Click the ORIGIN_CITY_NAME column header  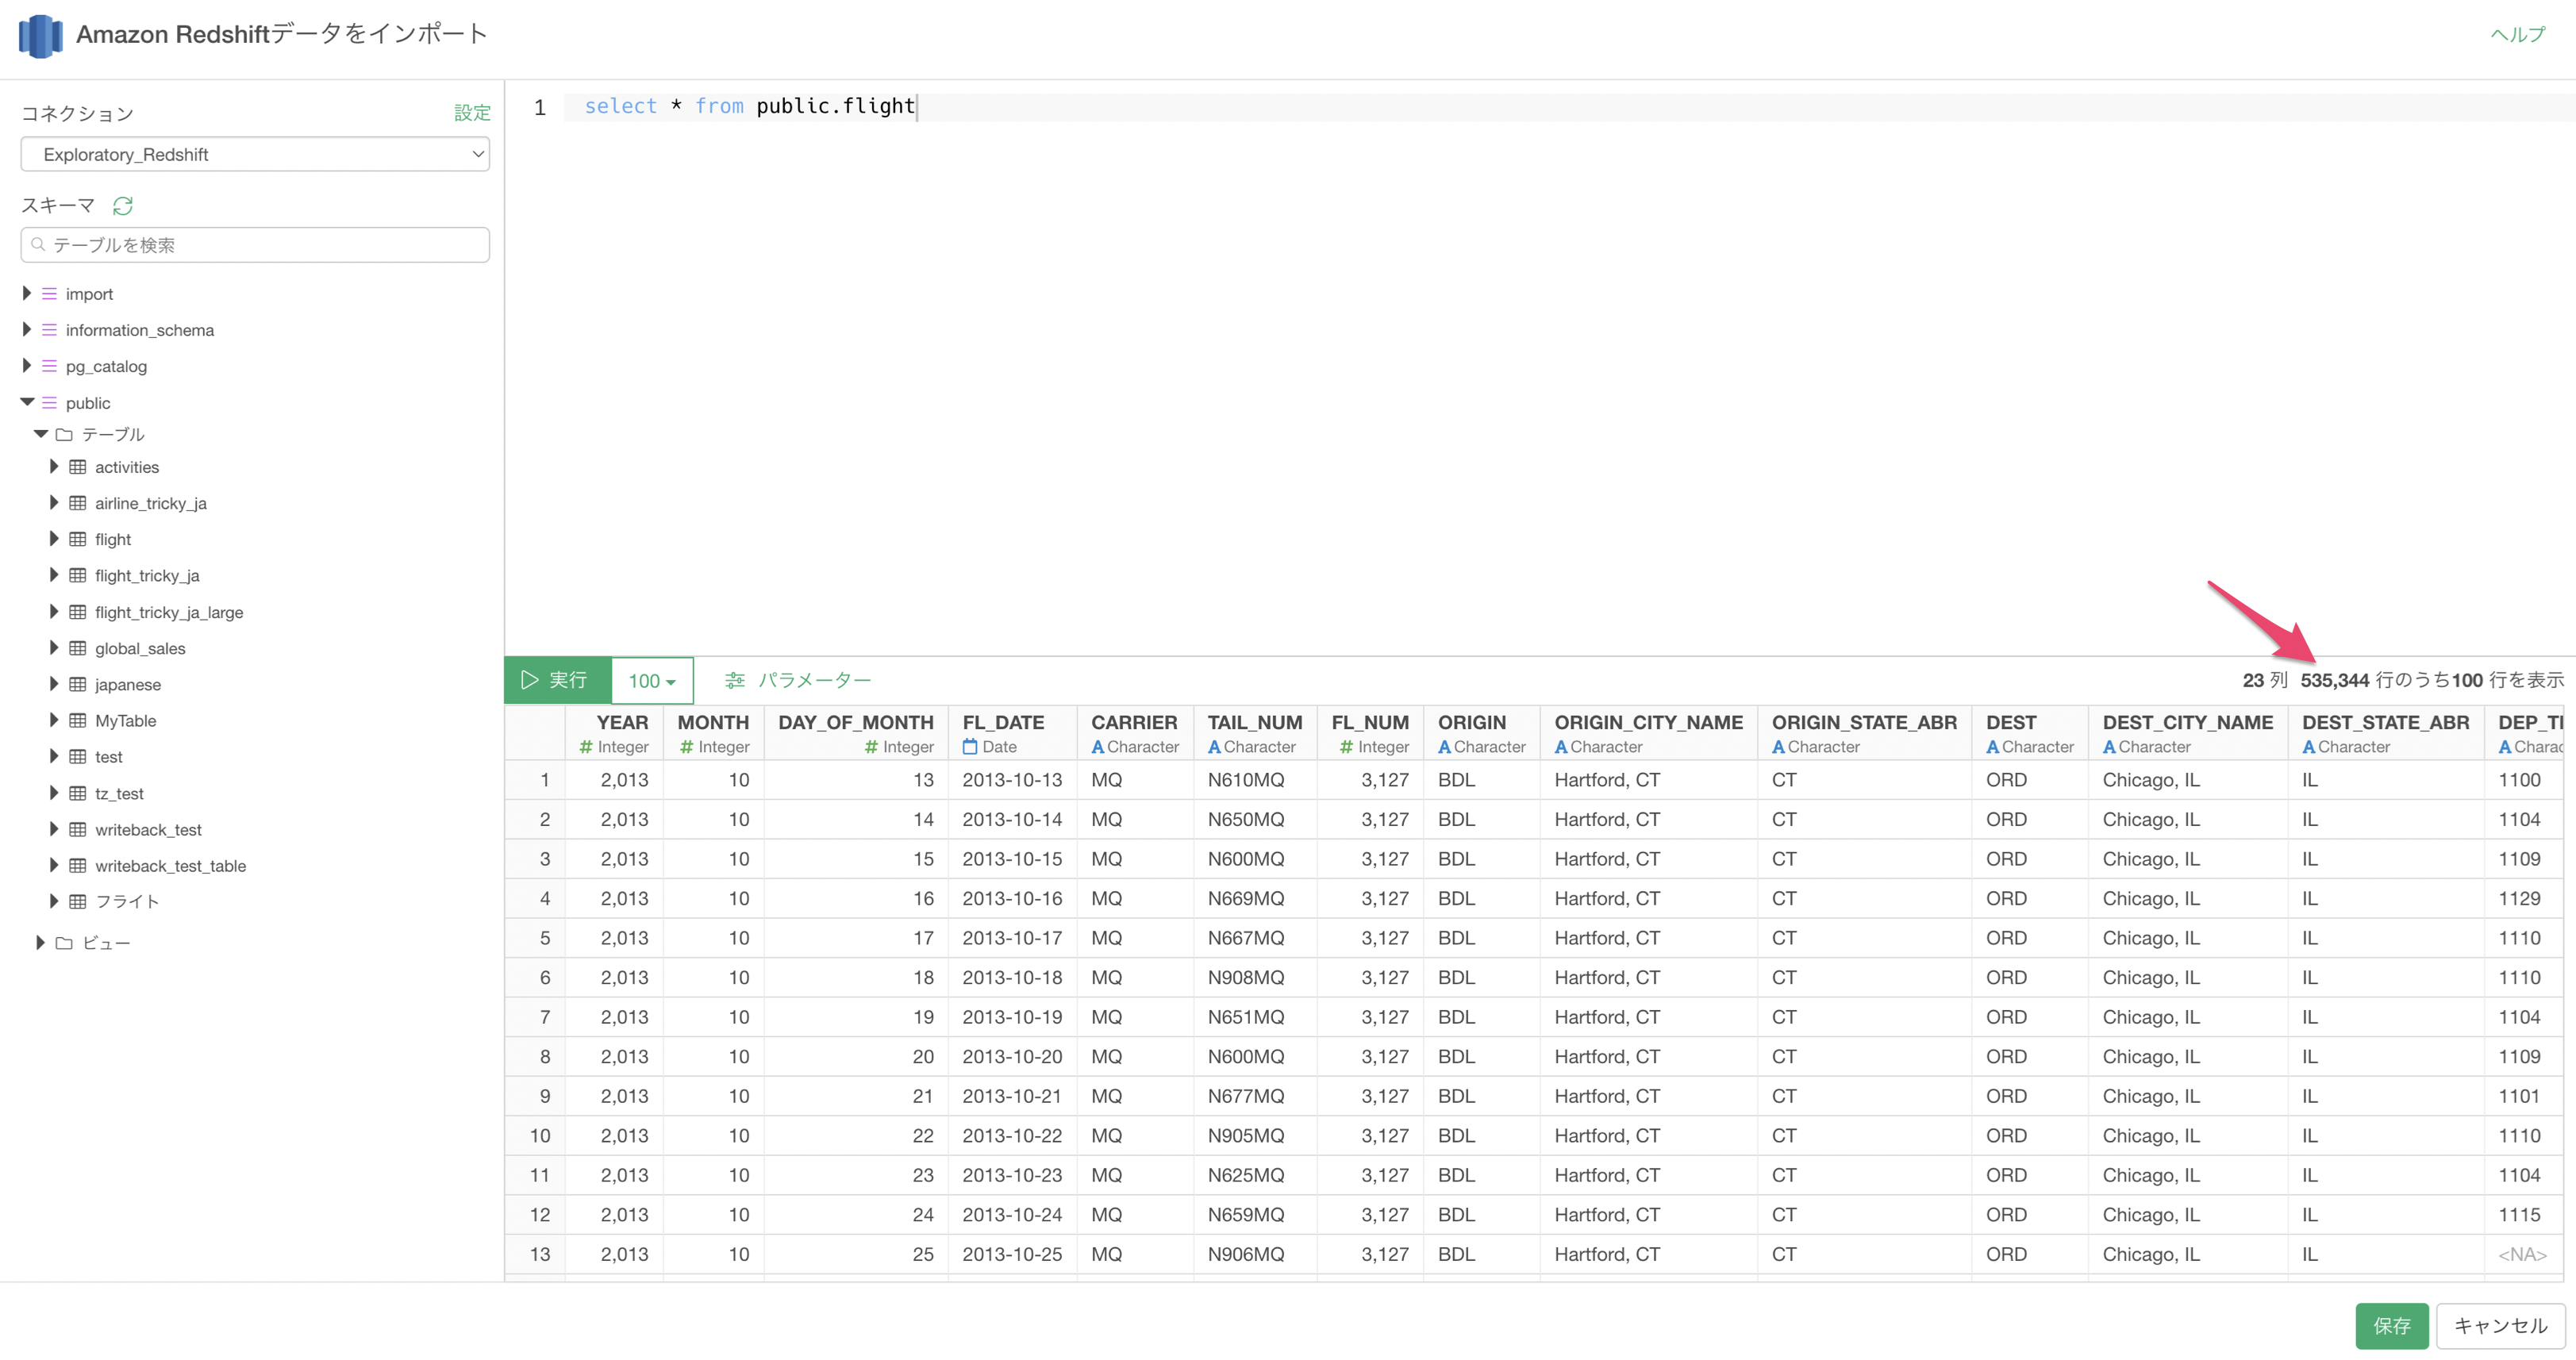coord(1648,732)
